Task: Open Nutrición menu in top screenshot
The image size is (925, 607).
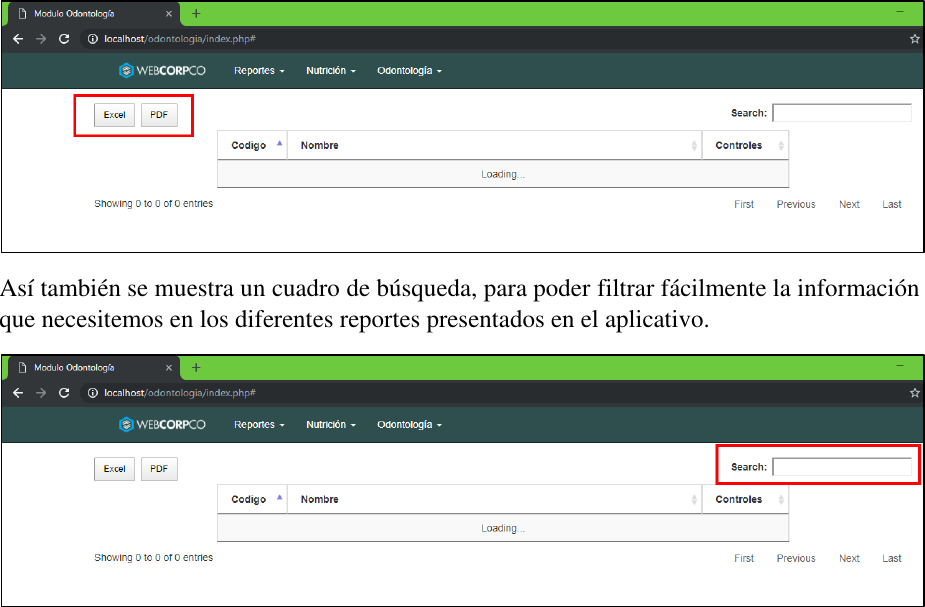Action: [x=330, y=71]
